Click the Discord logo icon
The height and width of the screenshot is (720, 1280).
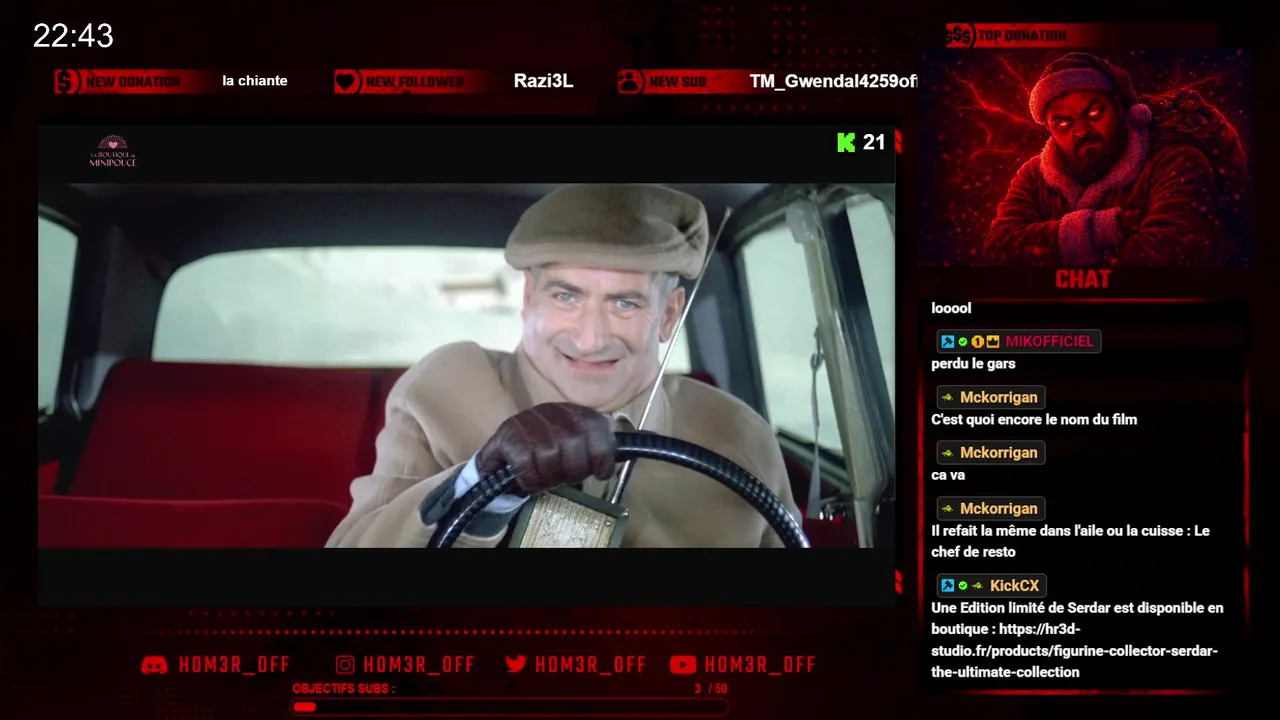154,665
